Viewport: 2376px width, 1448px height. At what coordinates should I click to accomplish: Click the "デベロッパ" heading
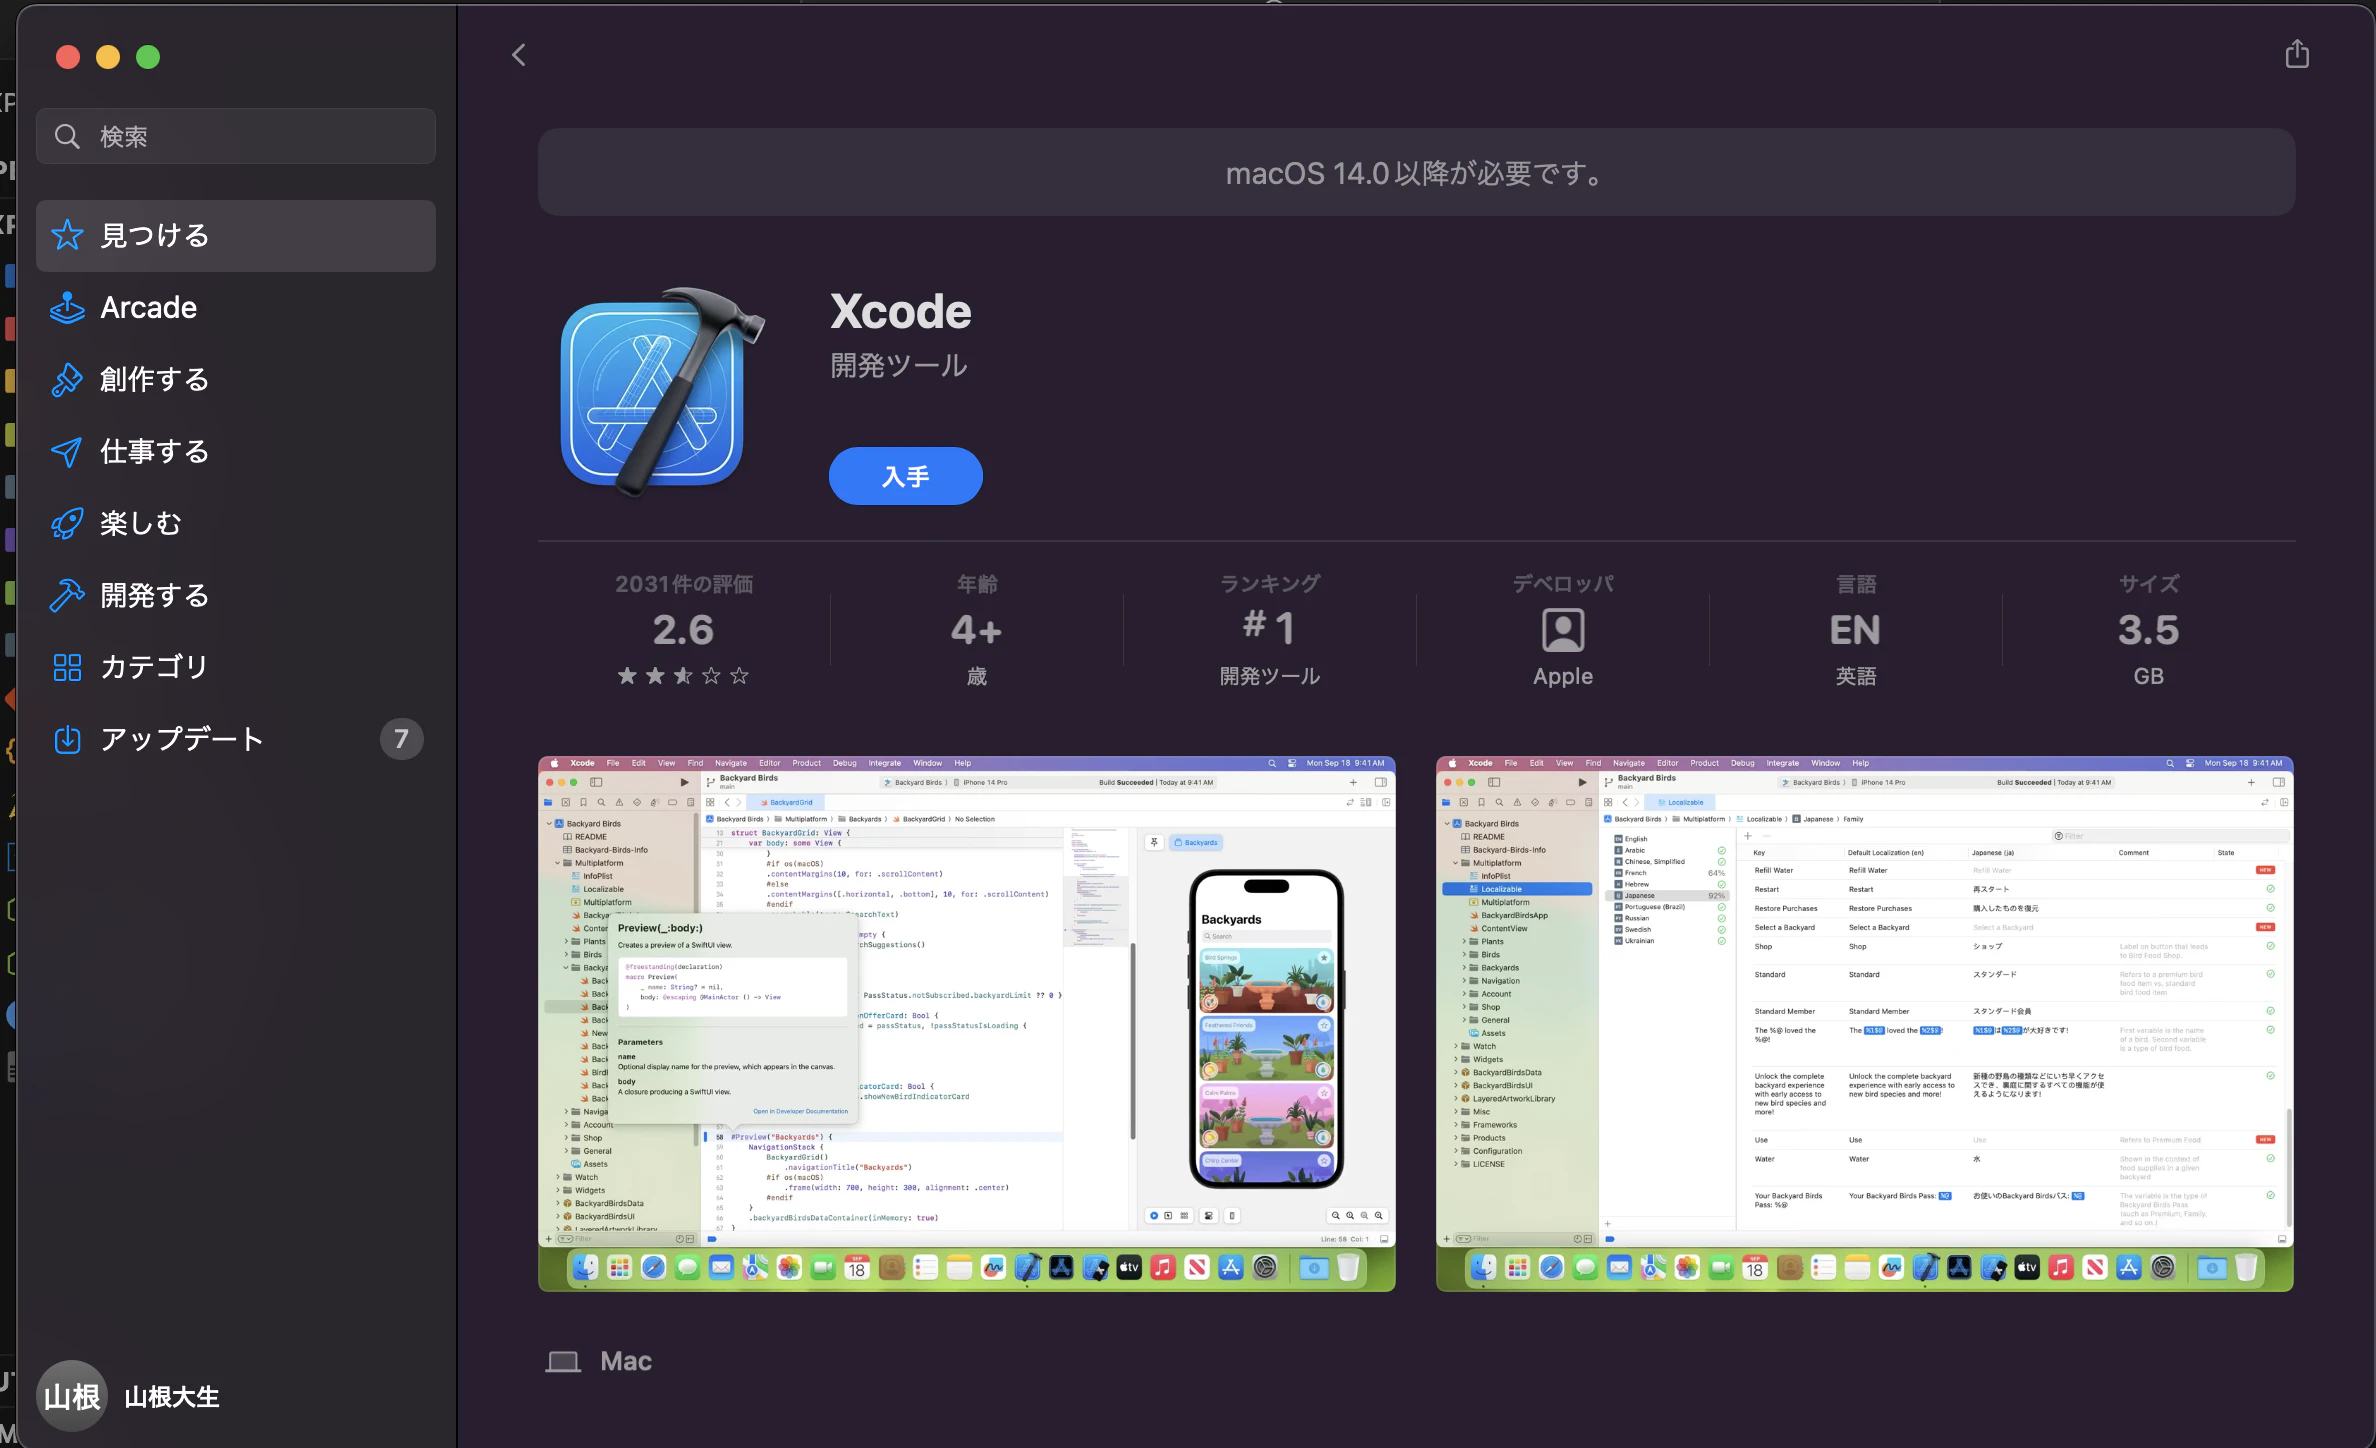coord(1563,584)
